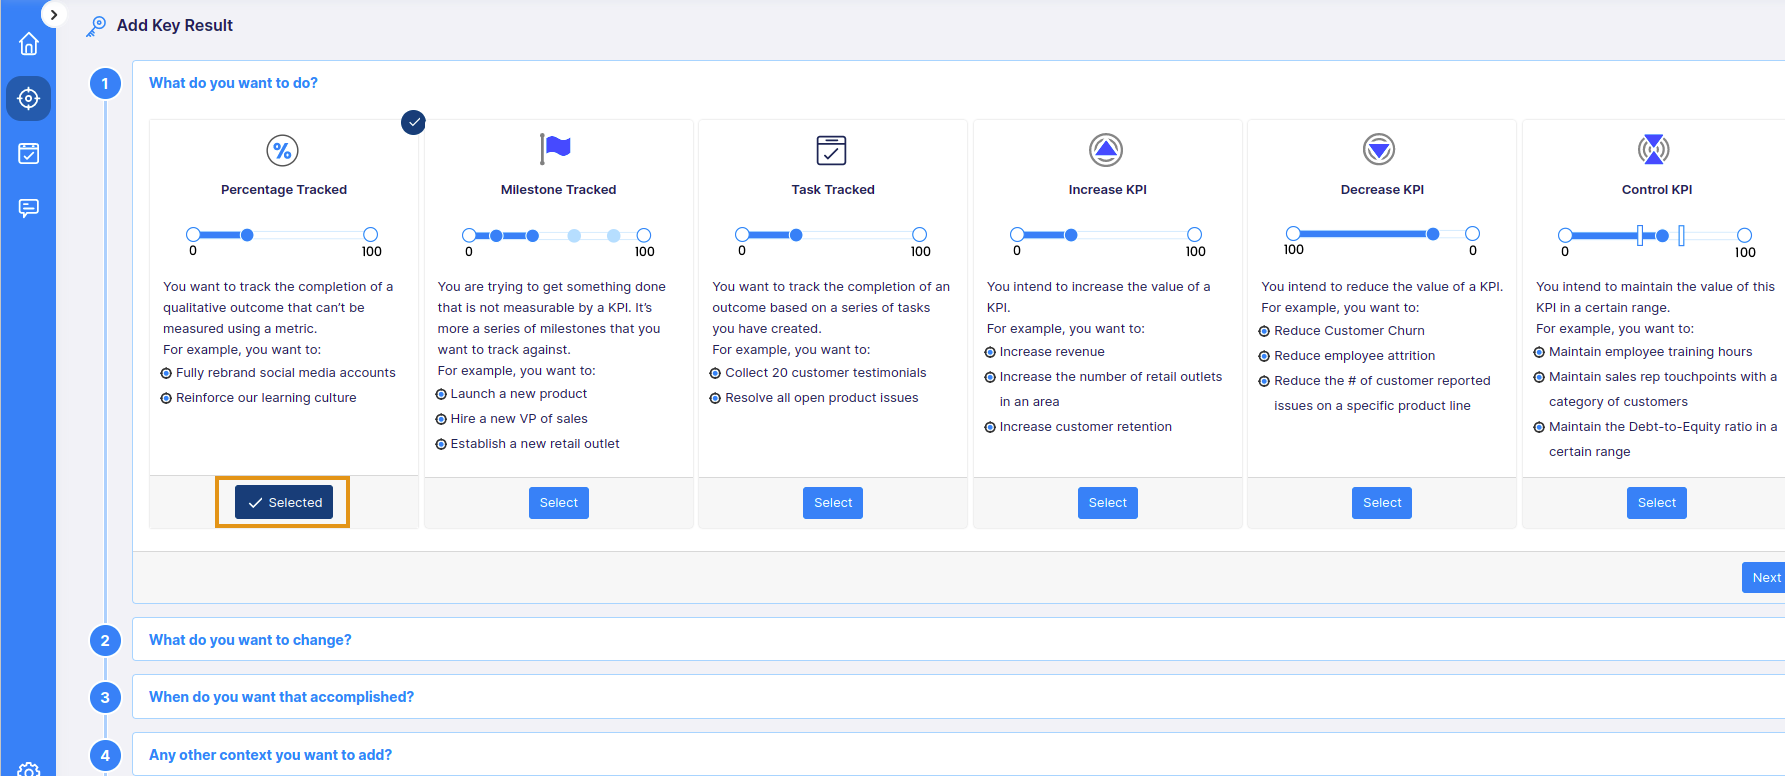
Task: Click 'Collect 20 customer testimonials' example
Action: [826, 373]
